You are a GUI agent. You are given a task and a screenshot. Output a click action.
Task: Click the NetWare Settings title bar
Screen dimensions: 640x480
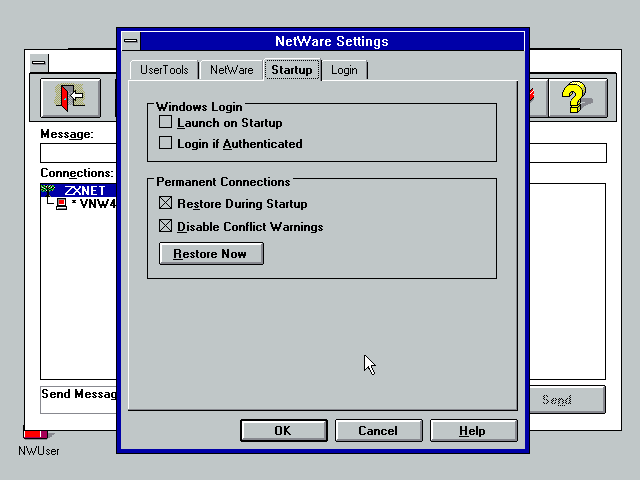[332, 41]
